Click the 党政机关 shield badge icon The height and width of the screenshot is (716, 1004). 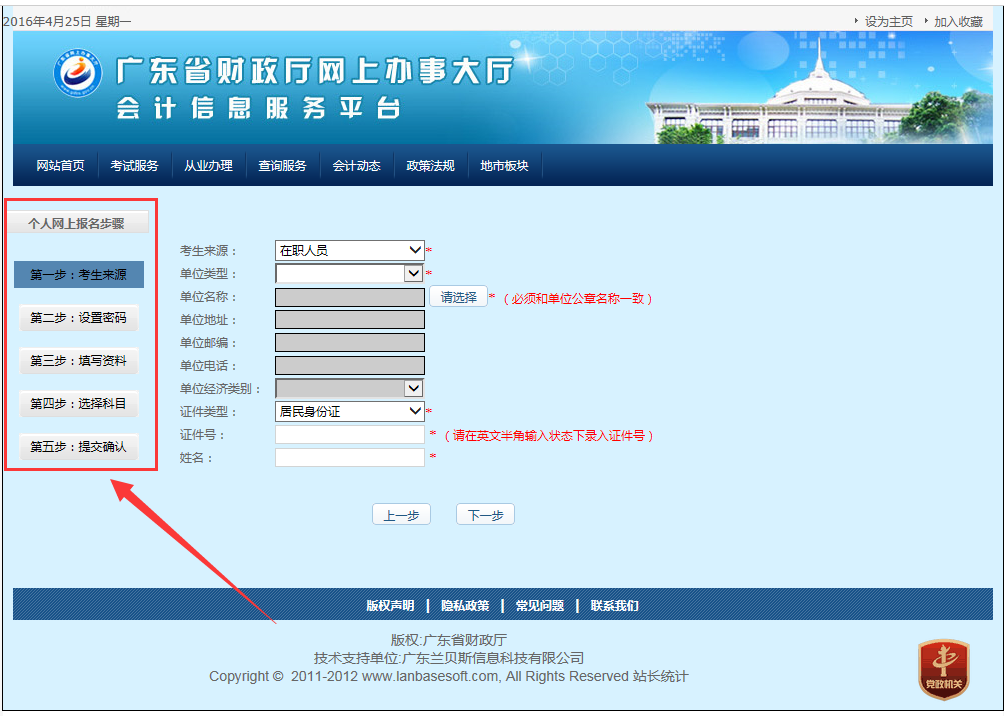[x=943, y=669]
